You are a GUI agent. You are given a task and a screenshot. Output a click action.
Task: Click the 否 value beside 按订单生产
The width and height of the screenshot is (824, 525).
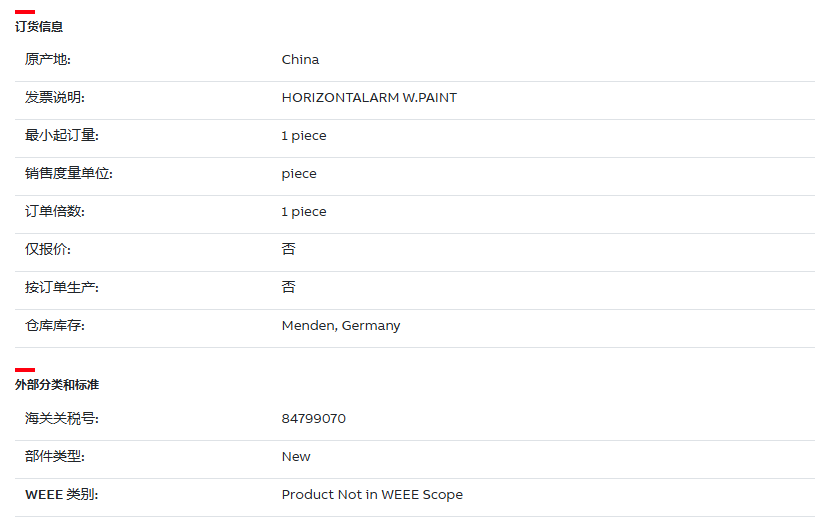[289, 287]
